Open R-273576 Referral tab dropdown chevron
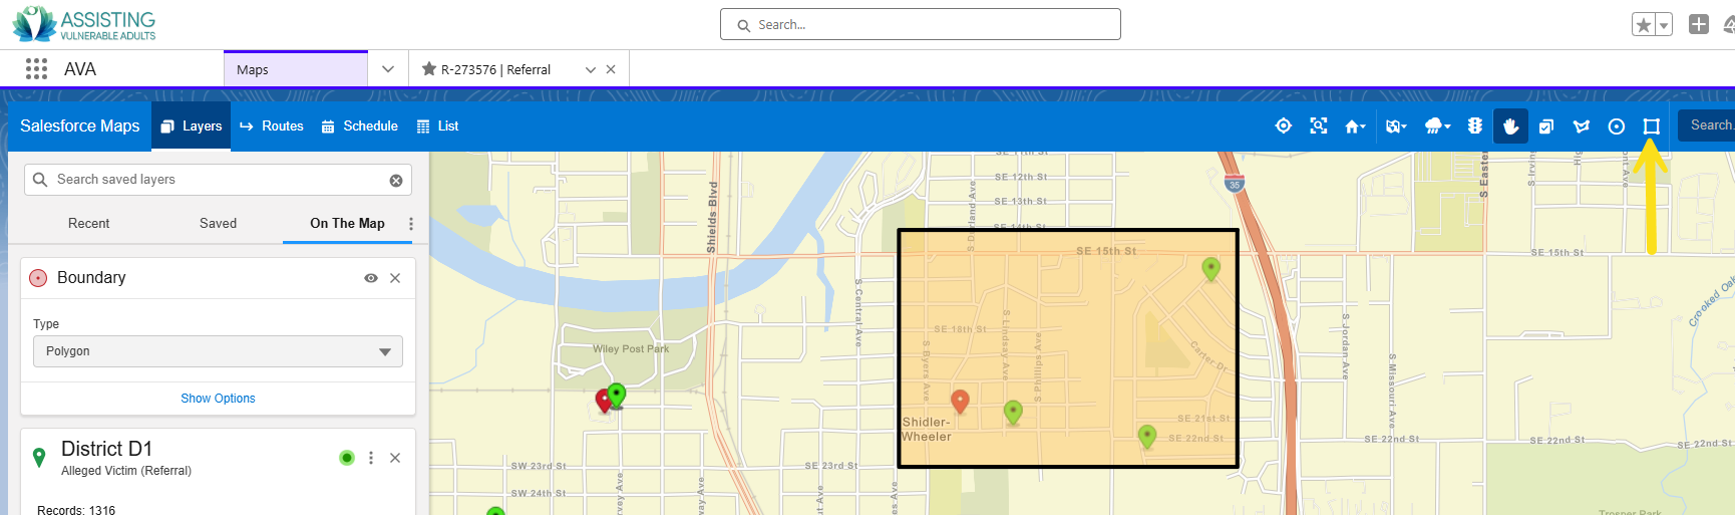This screenshot has height=516, width=1736. [590, 70]
